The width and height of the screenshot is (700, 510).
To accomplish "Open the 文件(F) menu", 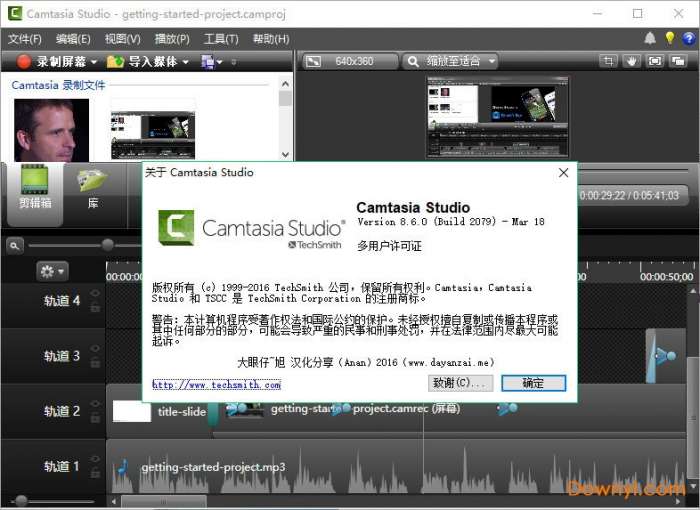I will [x=25, y=38].
